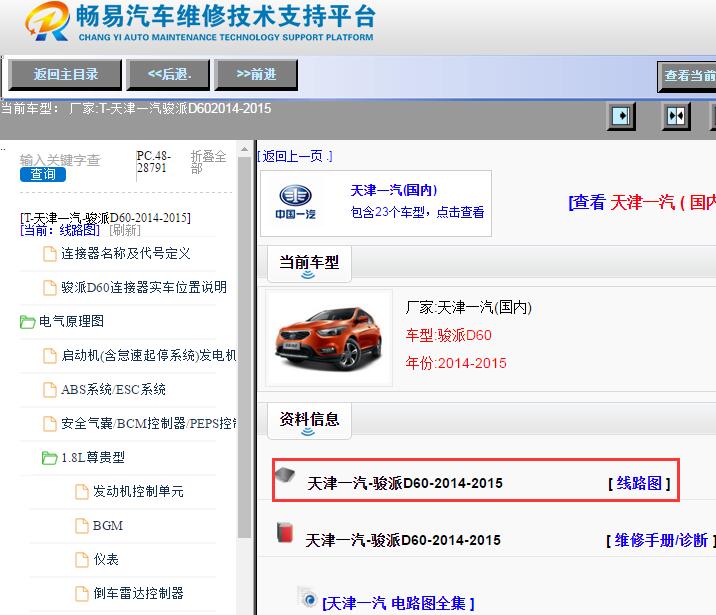
Task: Select the 当前车型 tab
Action: 309,264
